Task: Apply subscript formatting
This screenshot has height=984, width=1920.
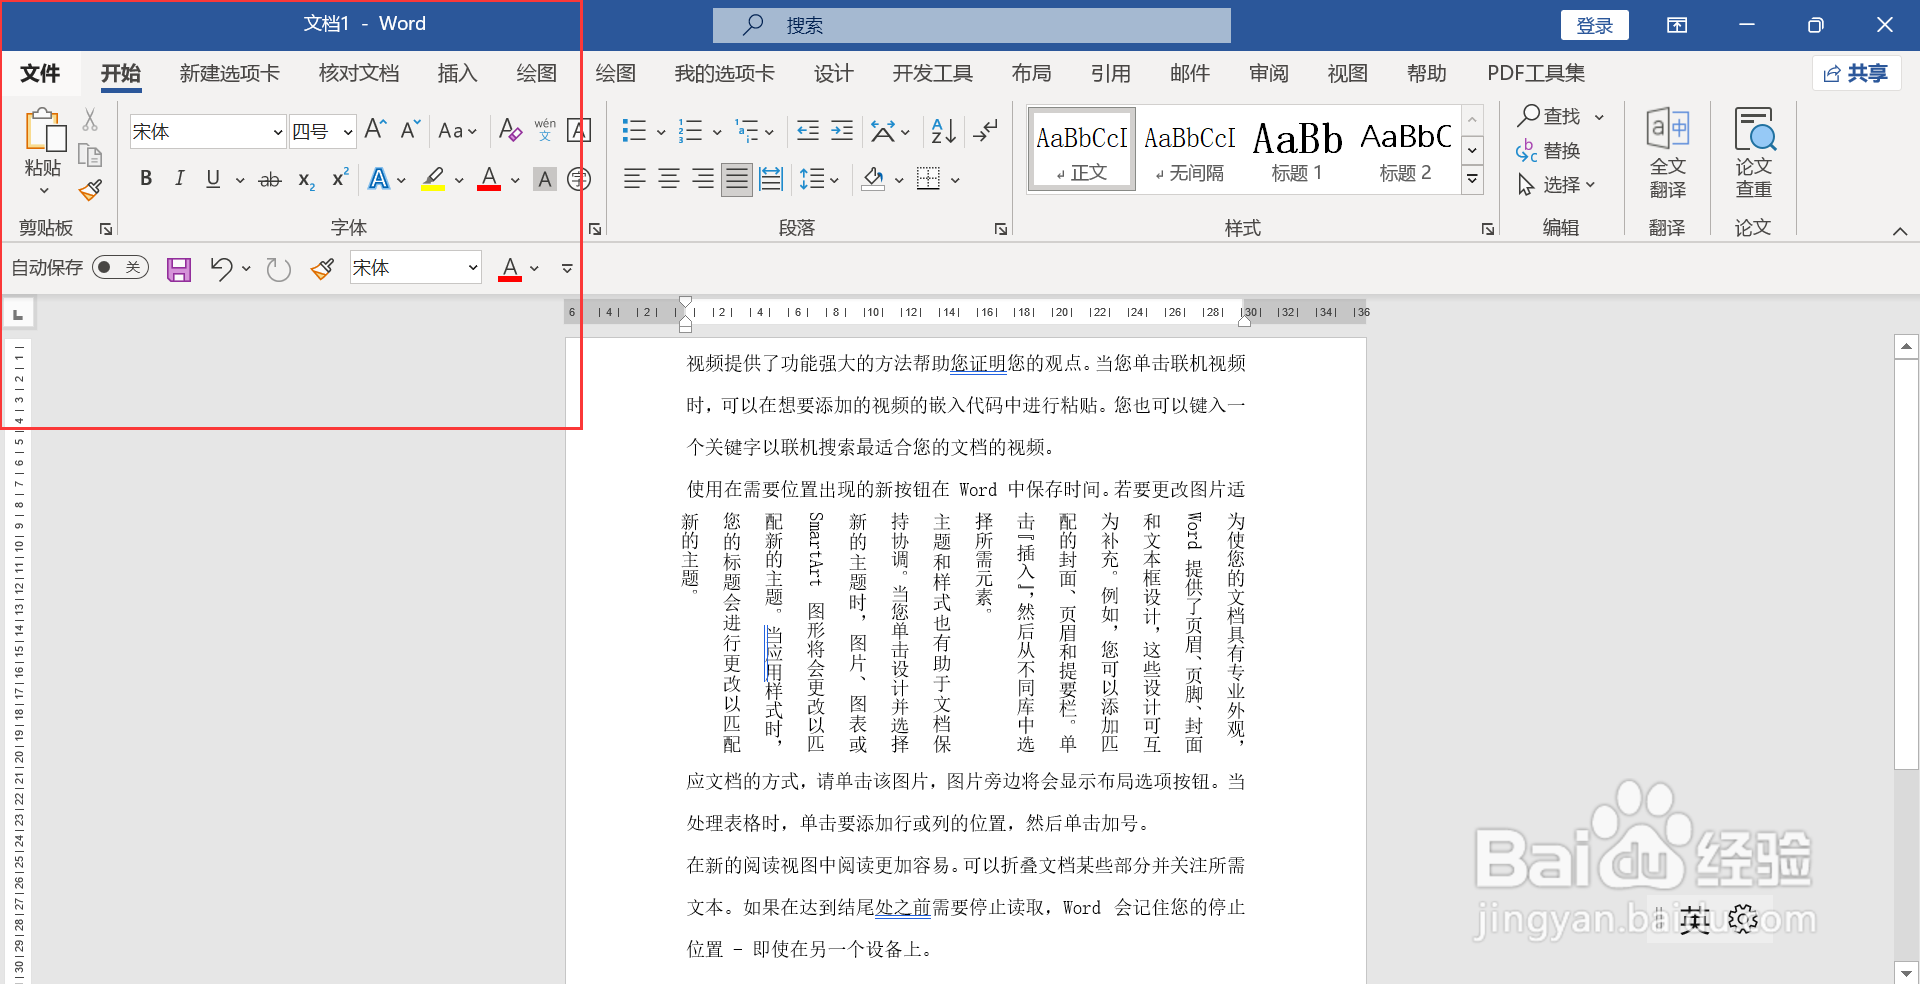Action: coord(306,180)
